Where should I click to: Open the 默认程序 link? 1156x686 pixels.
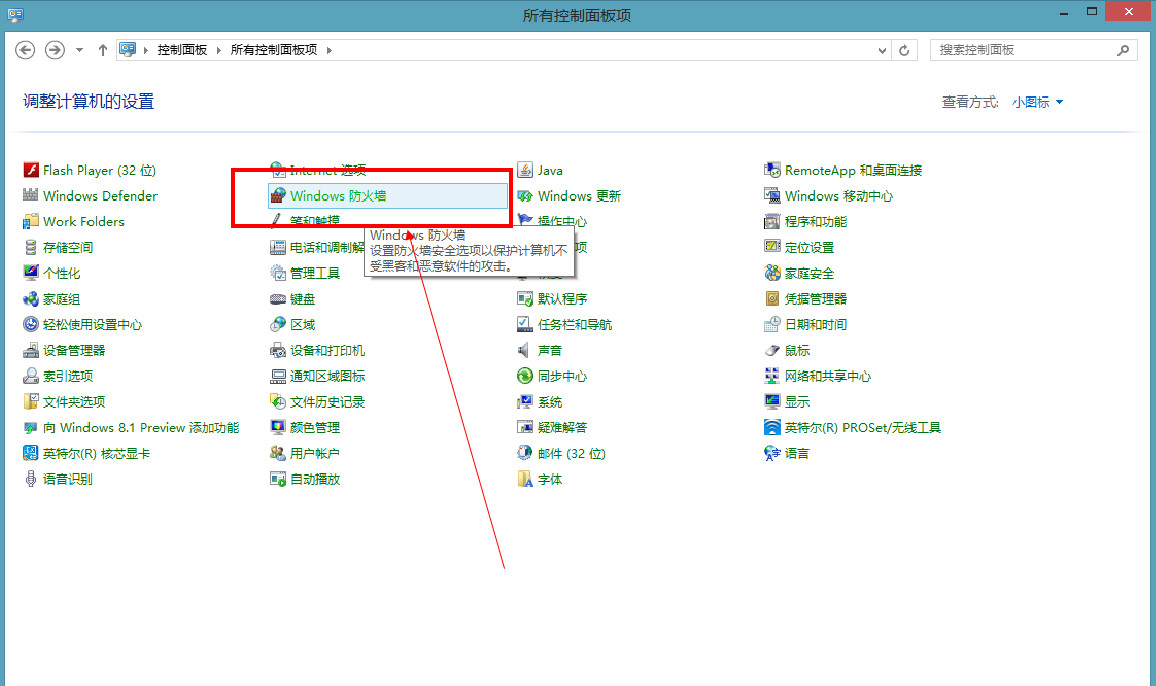(562, 299)
